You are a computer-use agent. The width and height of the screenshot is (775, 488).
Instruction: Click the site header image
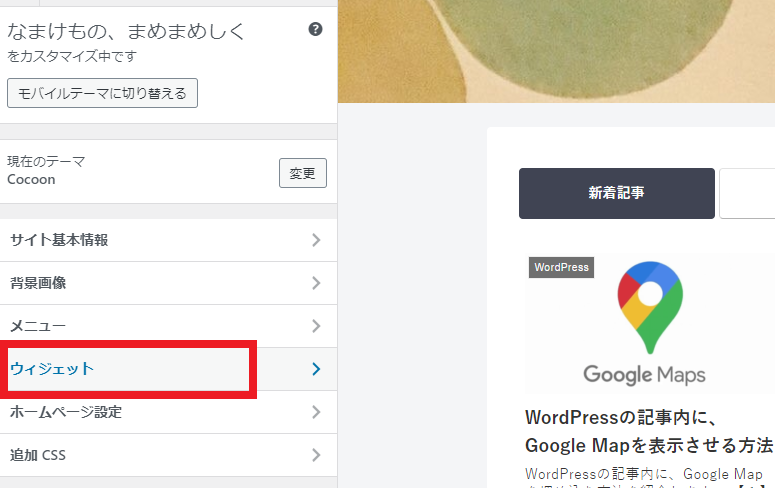[x=557, y=51]
